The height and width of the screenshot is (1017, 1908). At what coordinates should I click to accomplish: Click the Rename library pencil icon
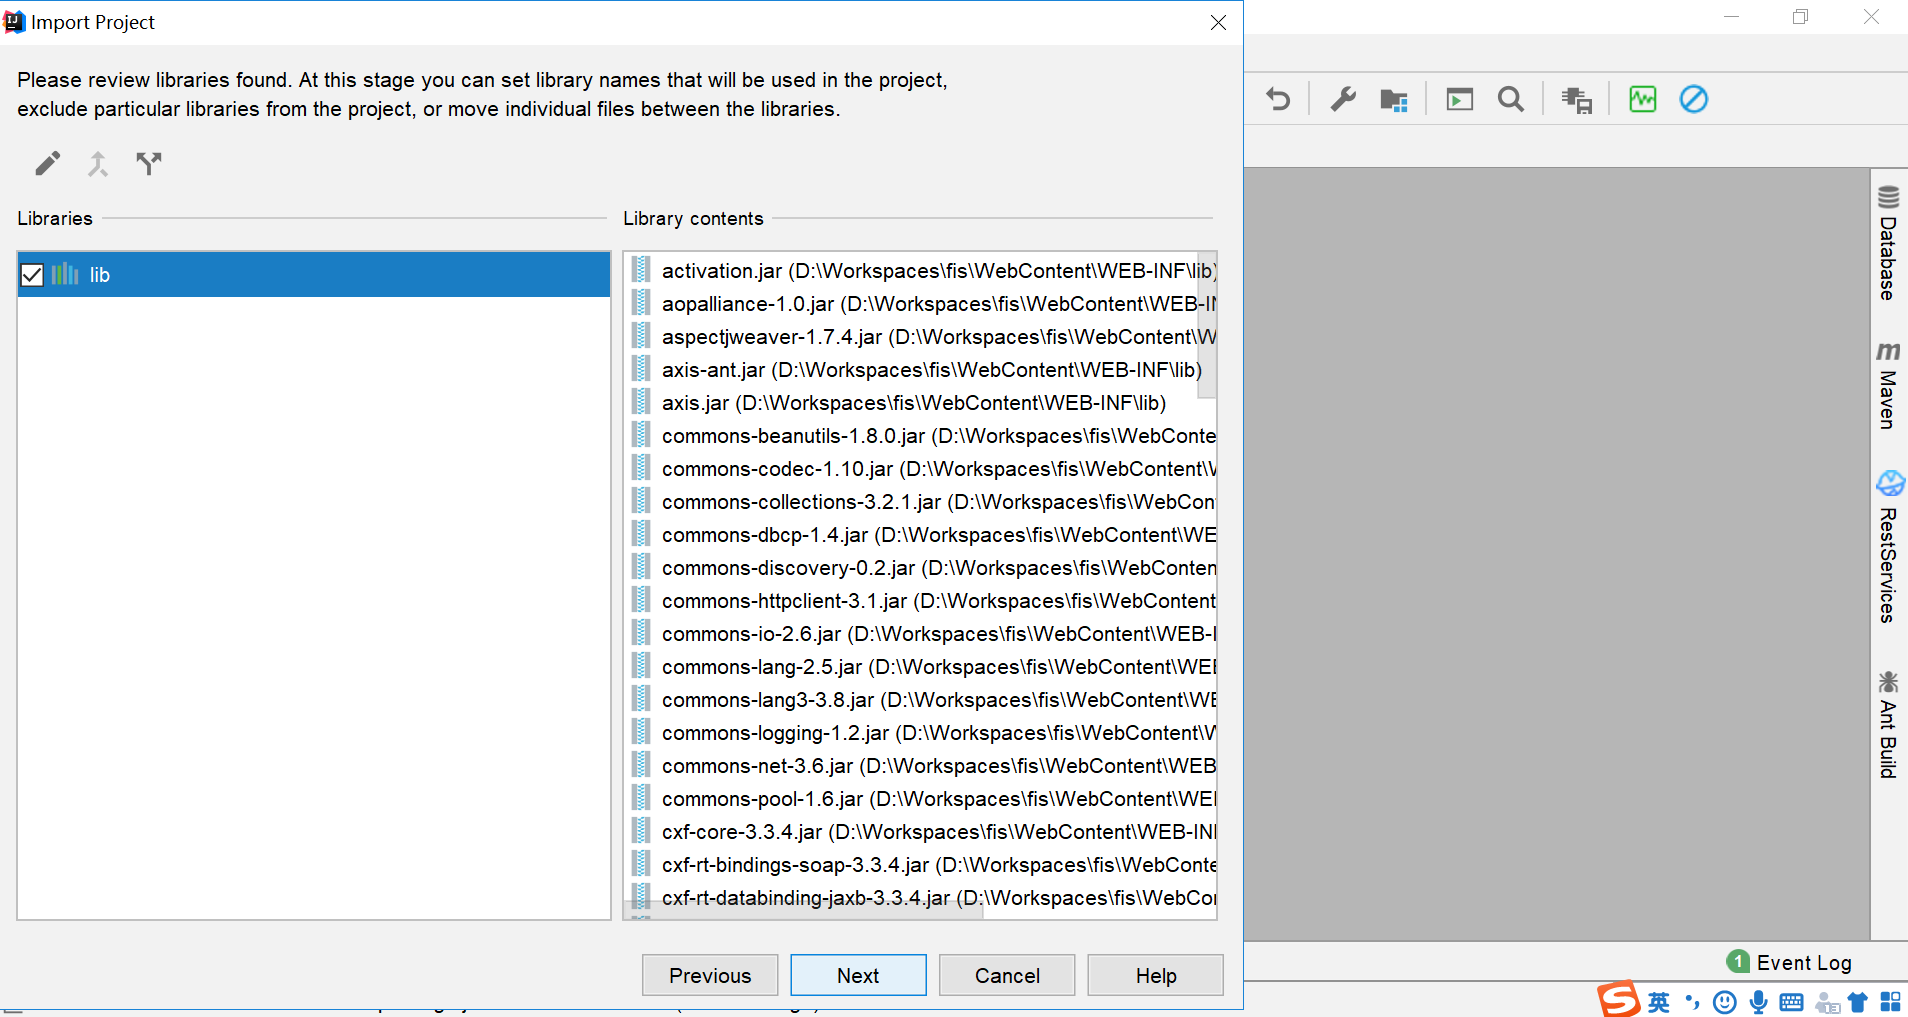47,163
